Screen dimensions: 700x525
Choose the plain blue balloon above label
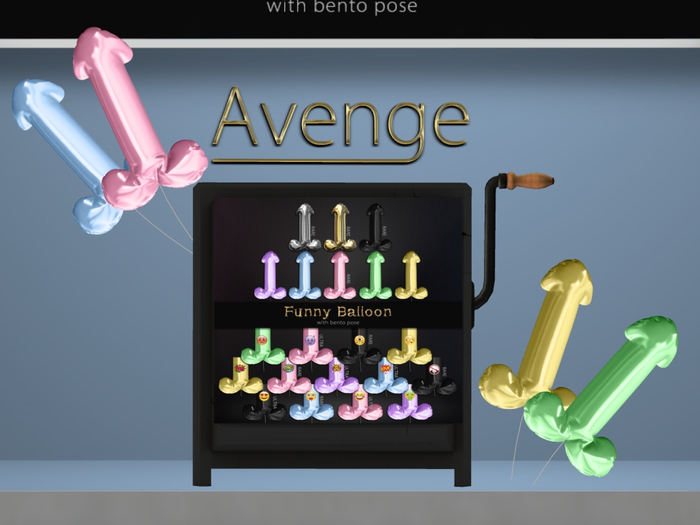pos(305,275)
